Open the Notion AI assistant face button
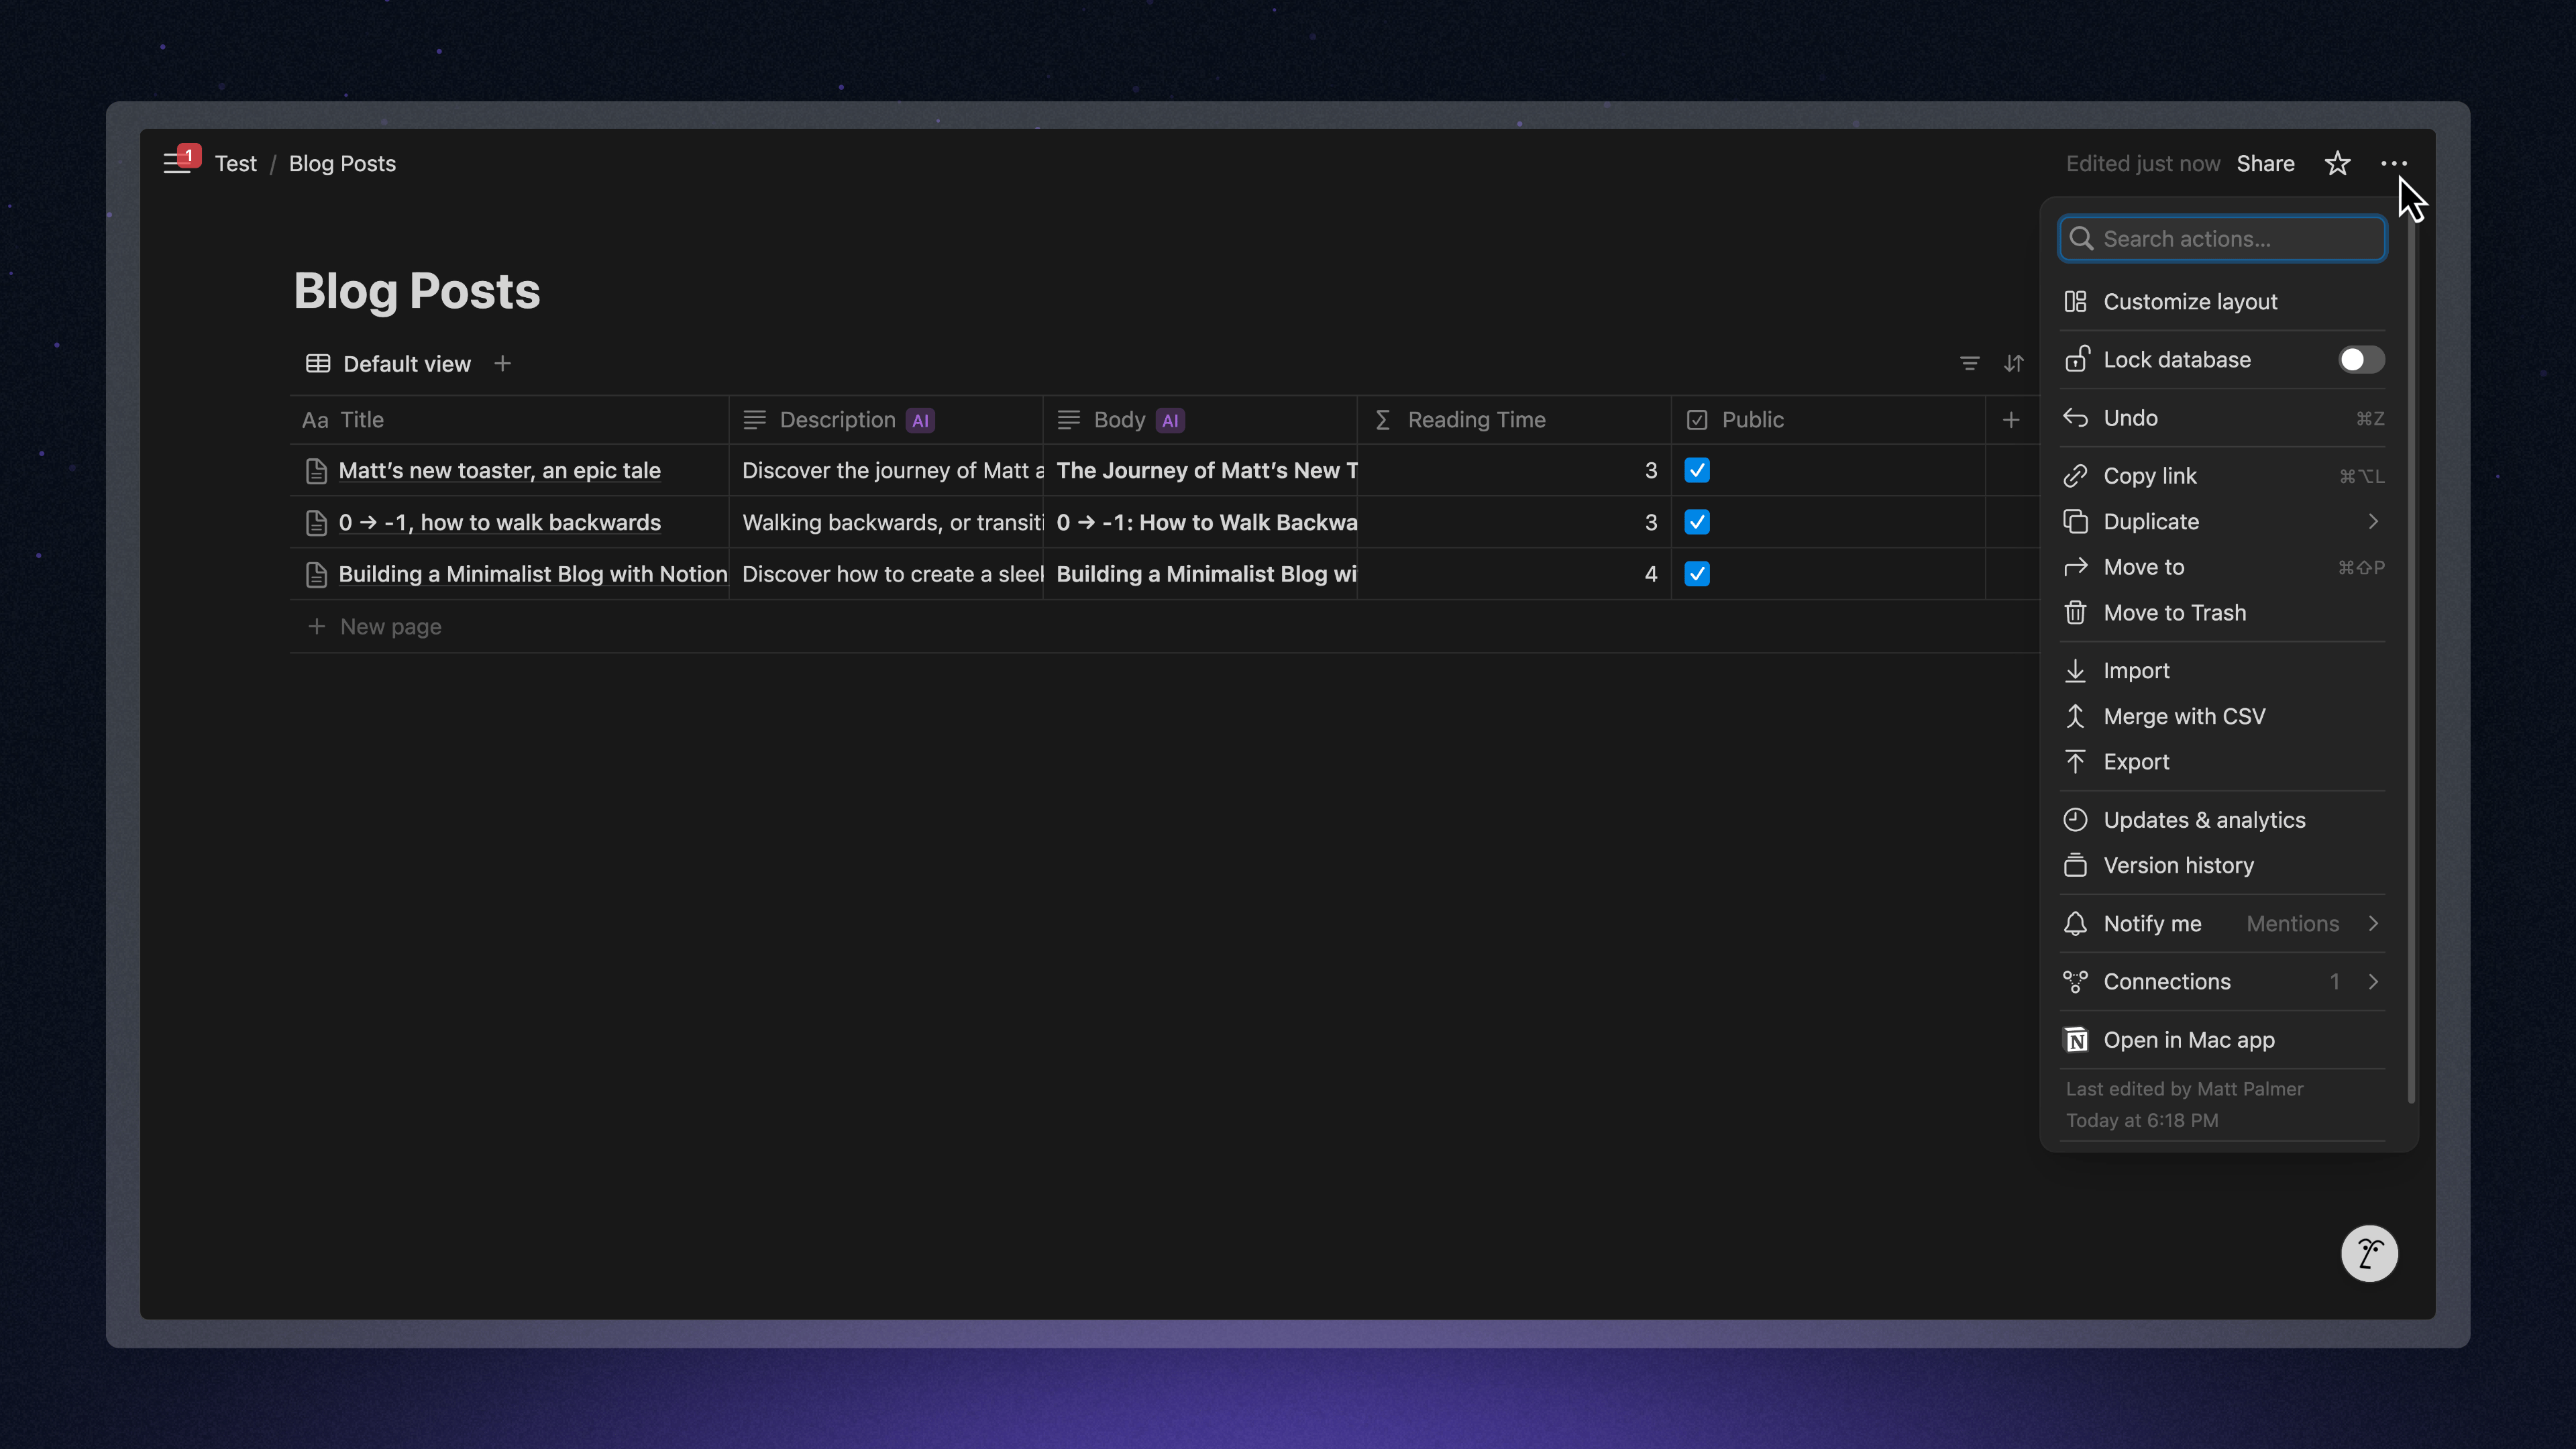The image size is (2576, 1449). [x=2369, y=1253]
